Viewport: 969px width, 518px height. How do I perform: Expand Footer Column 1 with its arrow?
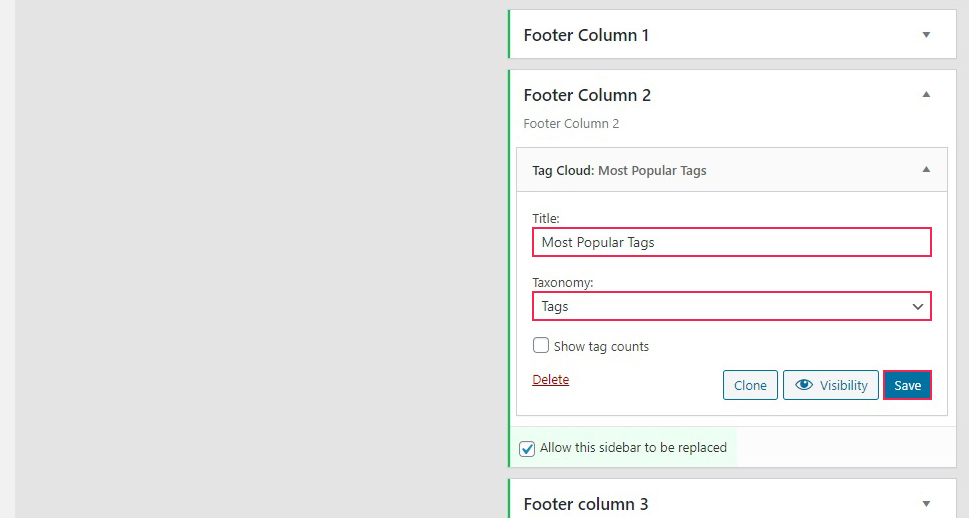(926, 35)
